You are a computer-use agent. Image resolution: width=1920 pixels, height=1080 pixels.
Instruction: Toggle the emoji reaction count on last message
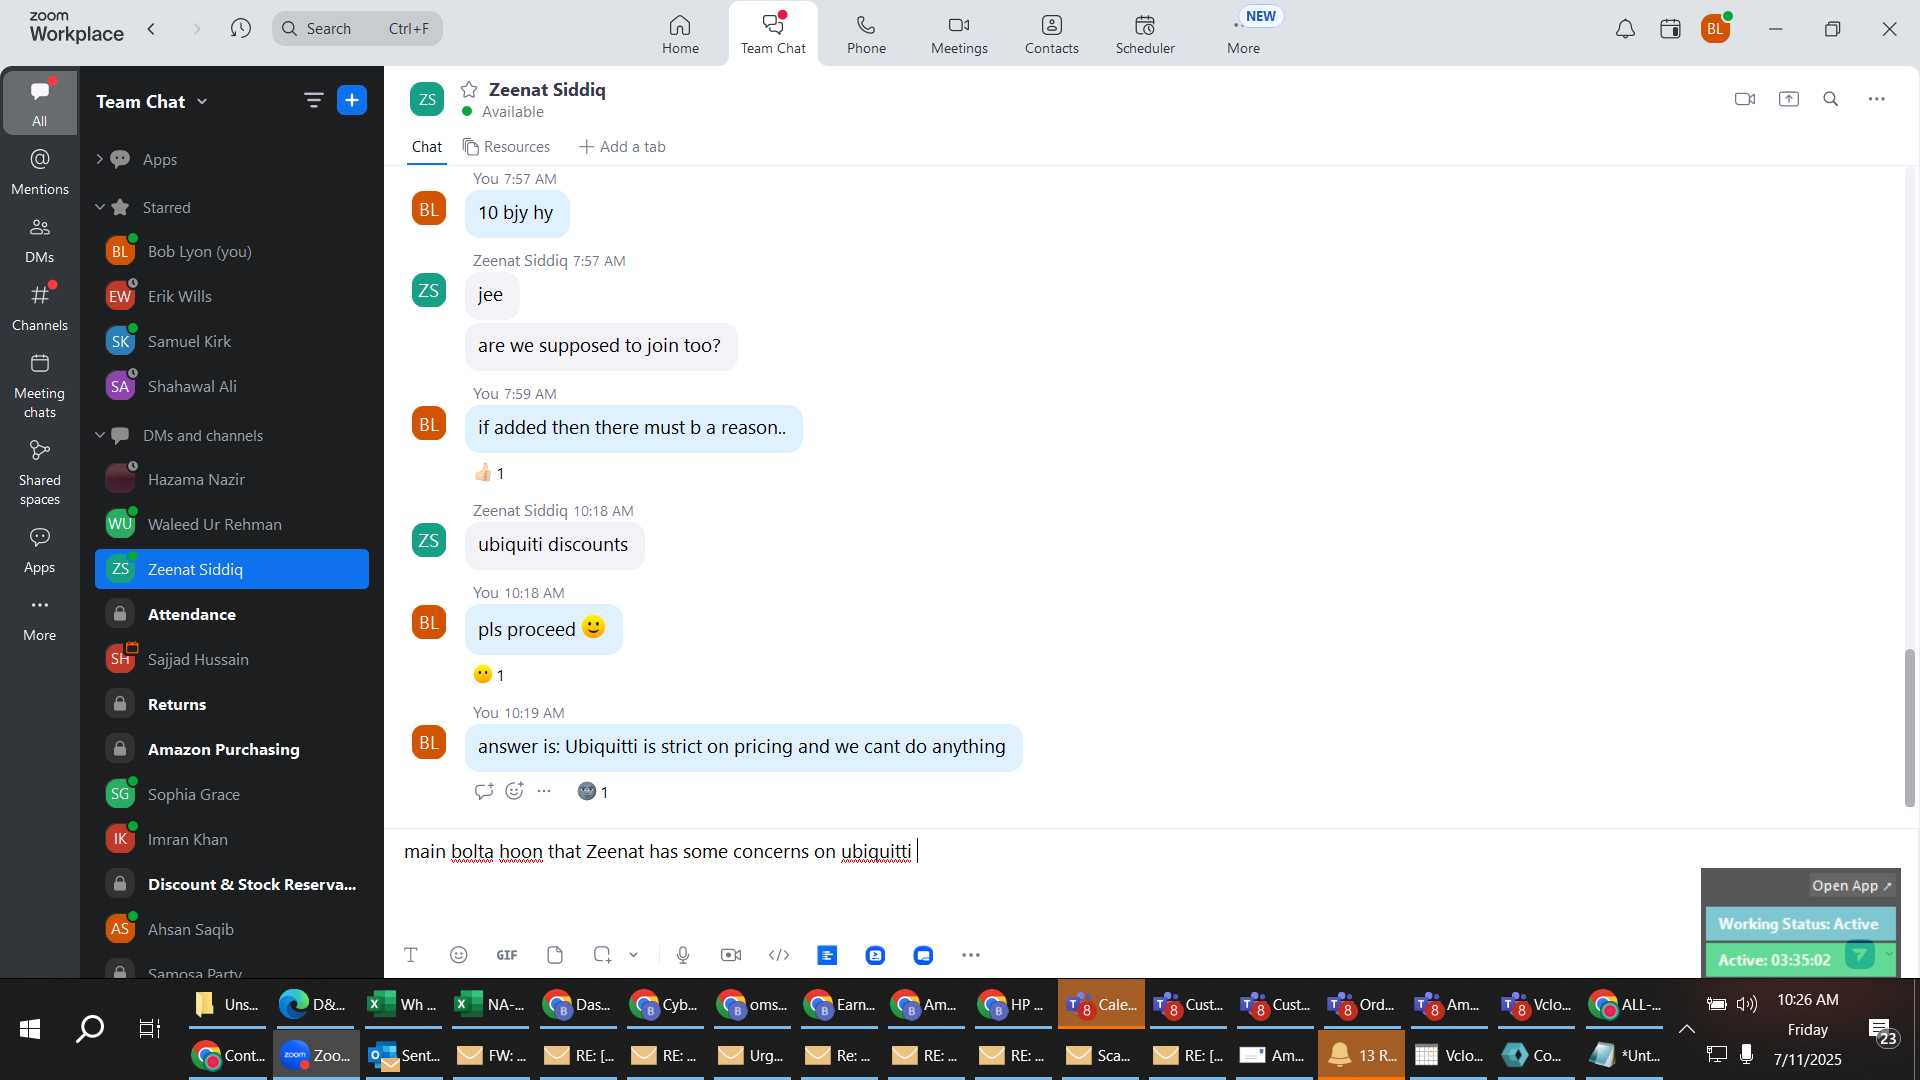593,792
